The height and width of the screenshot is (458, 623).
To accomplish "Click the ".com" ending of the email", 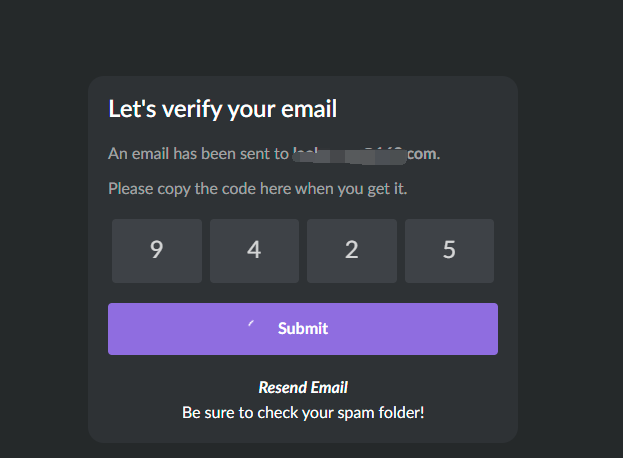I will pyautogui.click(x=422, y=155).
